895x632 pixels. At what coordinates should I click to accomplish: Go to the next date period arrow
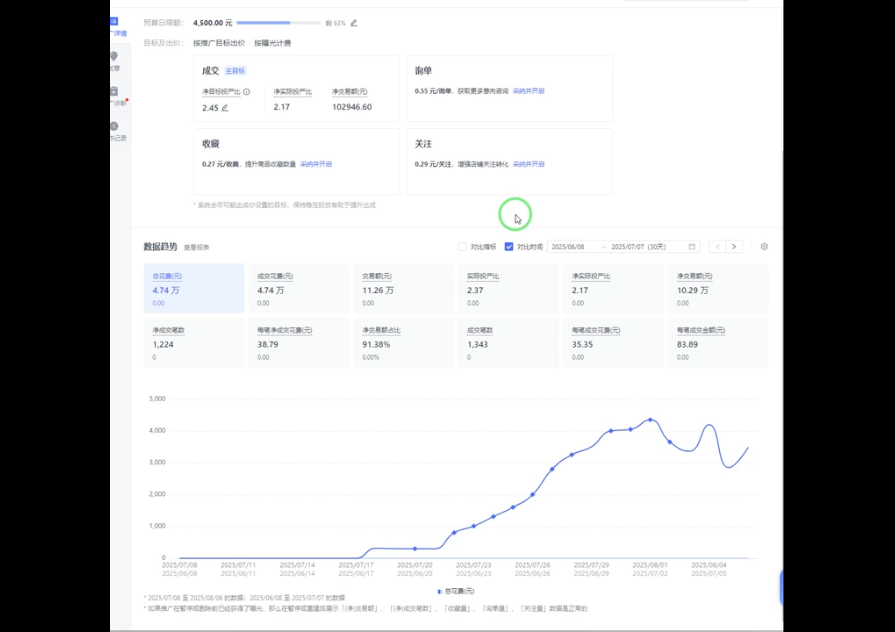(734, 246)
